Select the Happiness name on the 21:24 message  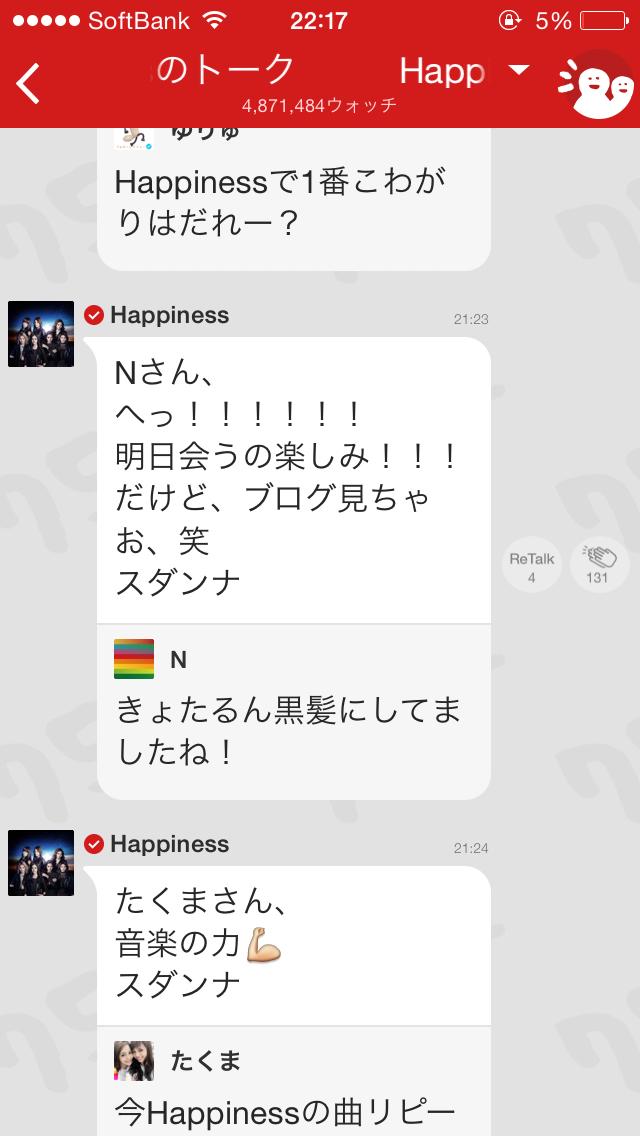[170, 844]
